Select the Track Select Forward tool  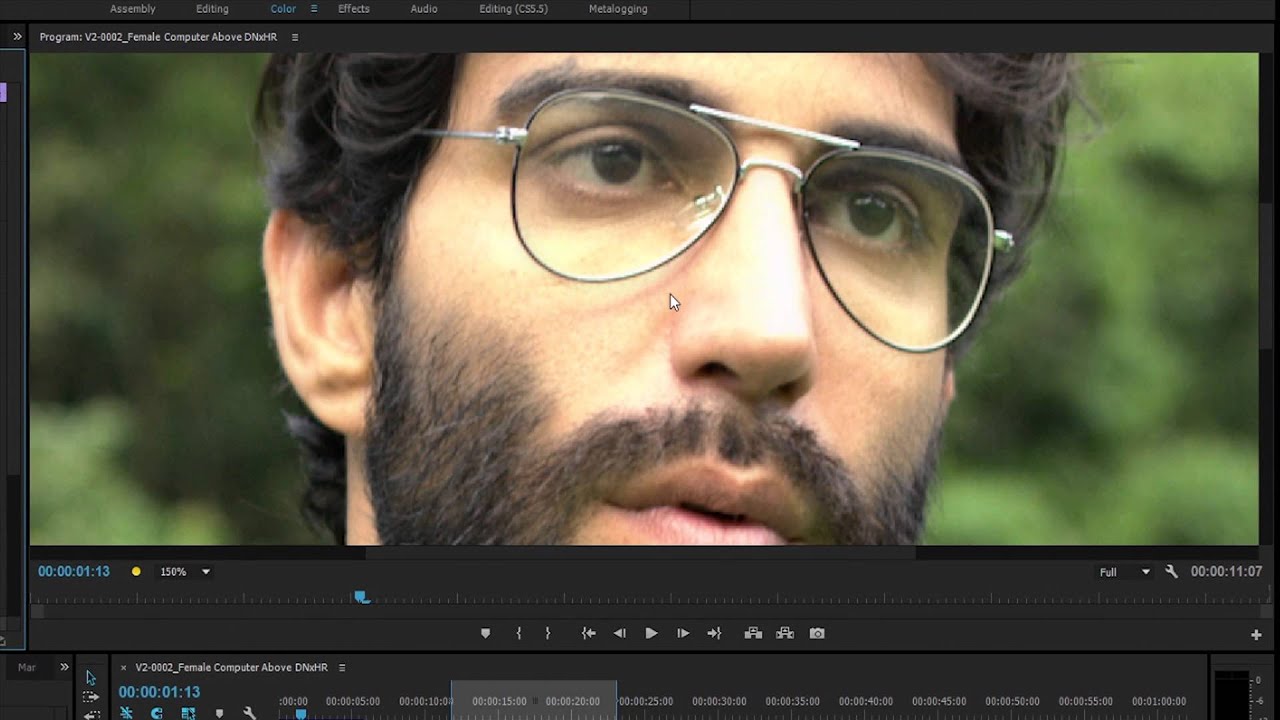[91, 697]
